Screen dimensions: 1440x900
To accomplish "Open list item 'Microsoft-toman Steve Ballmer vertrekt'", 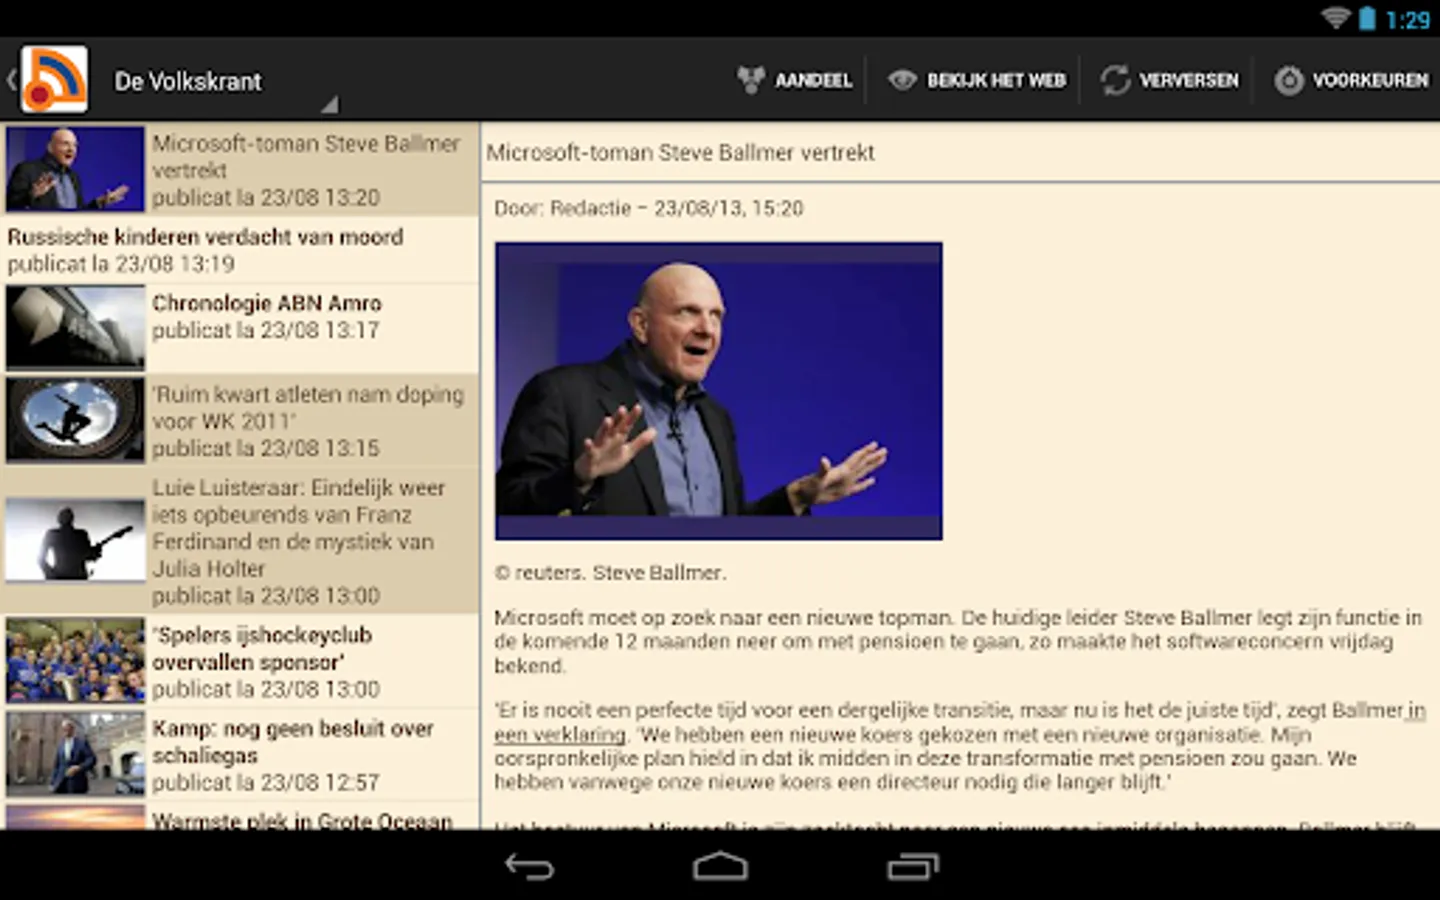I will pos(240,169).
